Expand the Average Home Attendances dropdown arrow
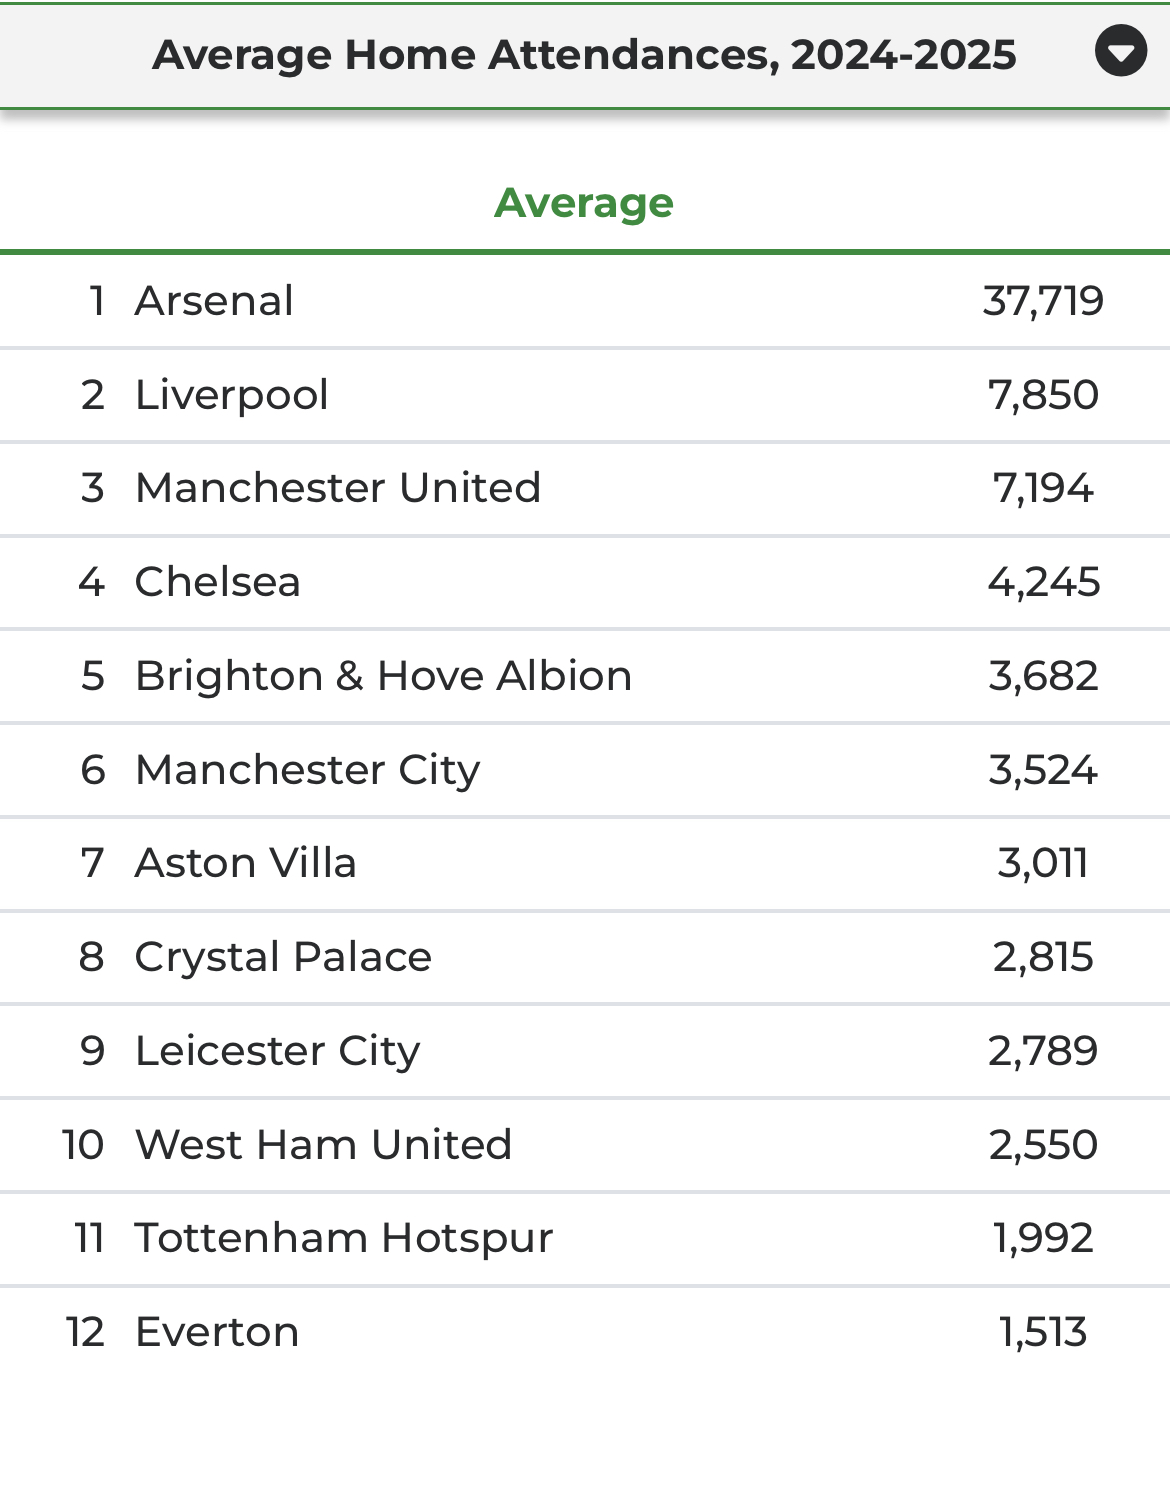This screenshot has height=1486, width=1170. [1120, 51]
